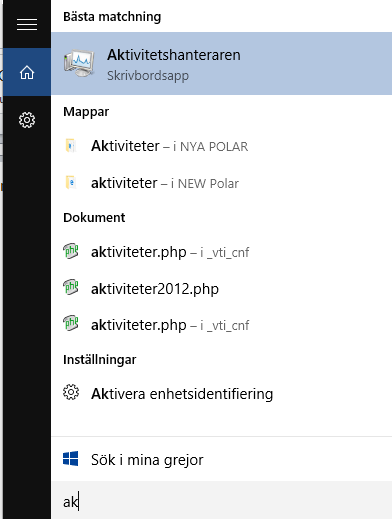Open Aktiviteter folder in NYA POLAR

point(221,146)
